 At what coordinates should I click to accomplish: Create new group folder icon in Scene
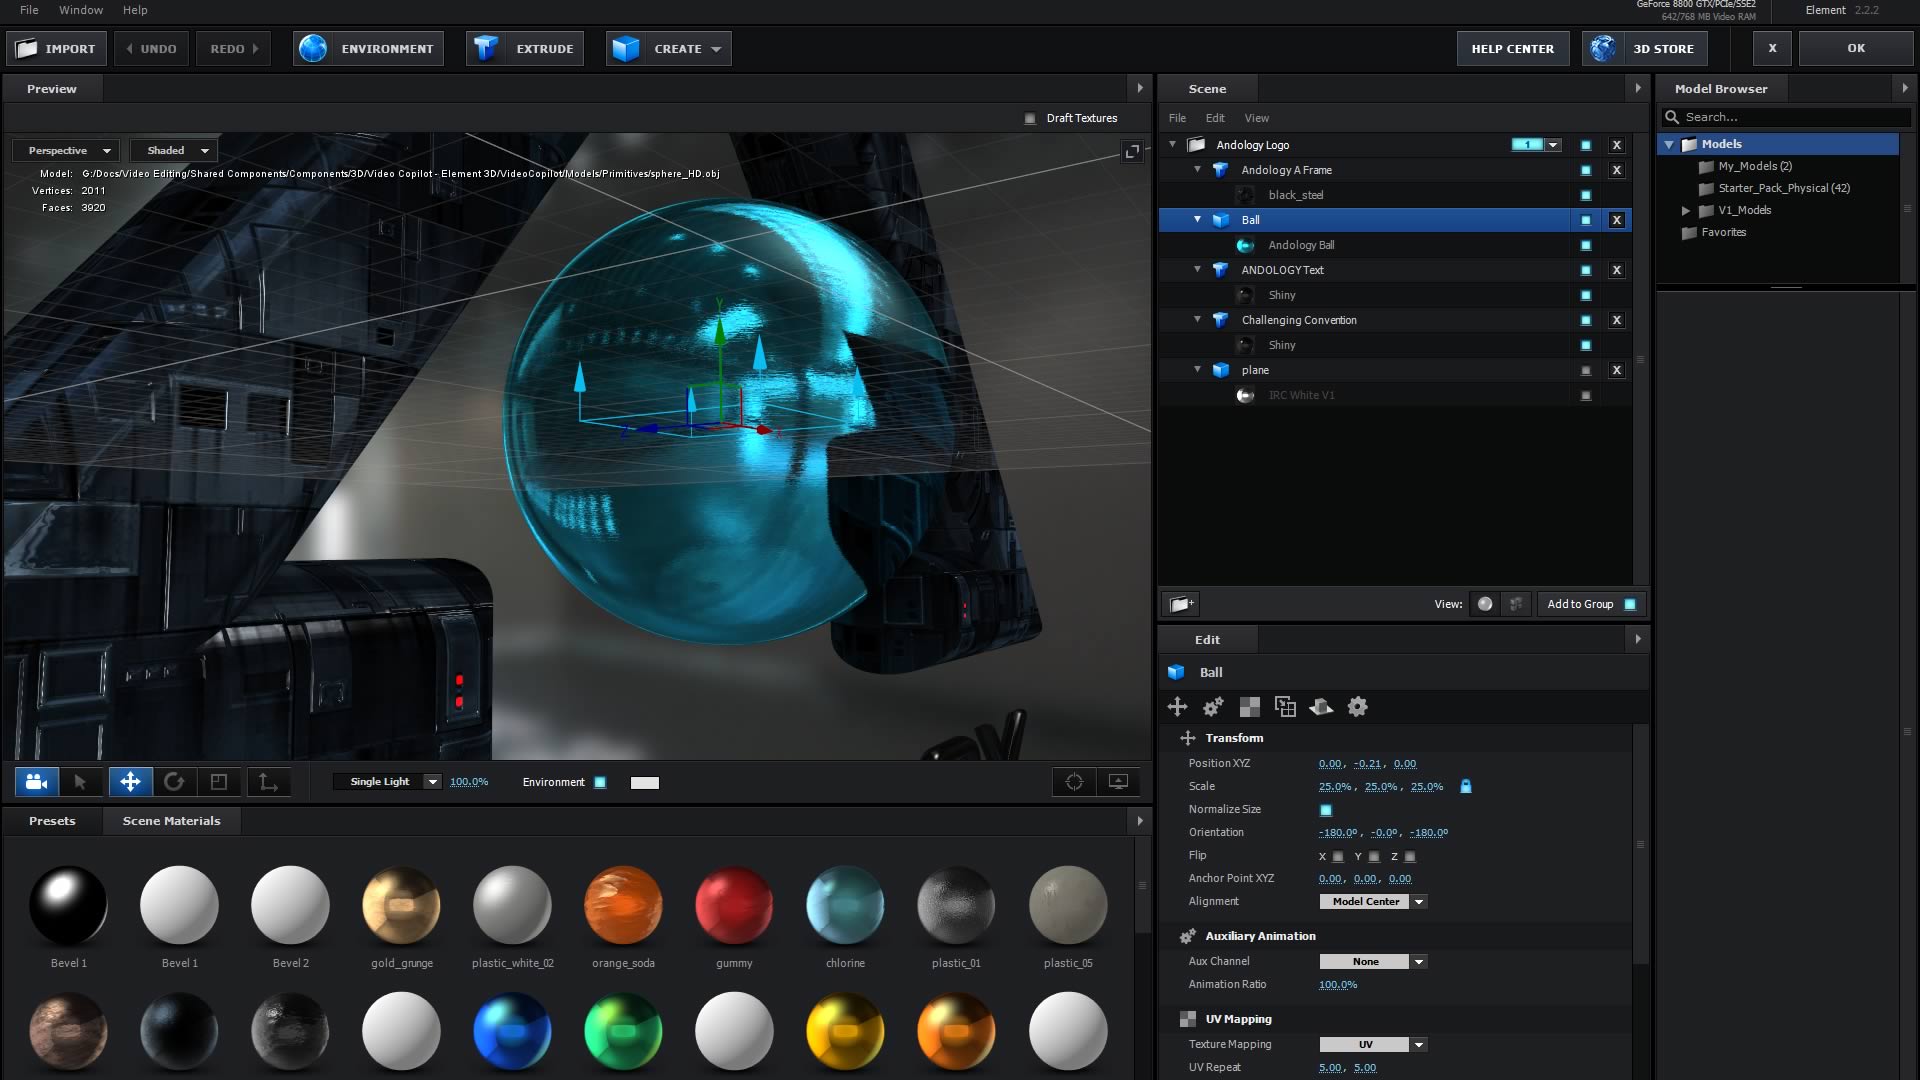pos(1181,604)
